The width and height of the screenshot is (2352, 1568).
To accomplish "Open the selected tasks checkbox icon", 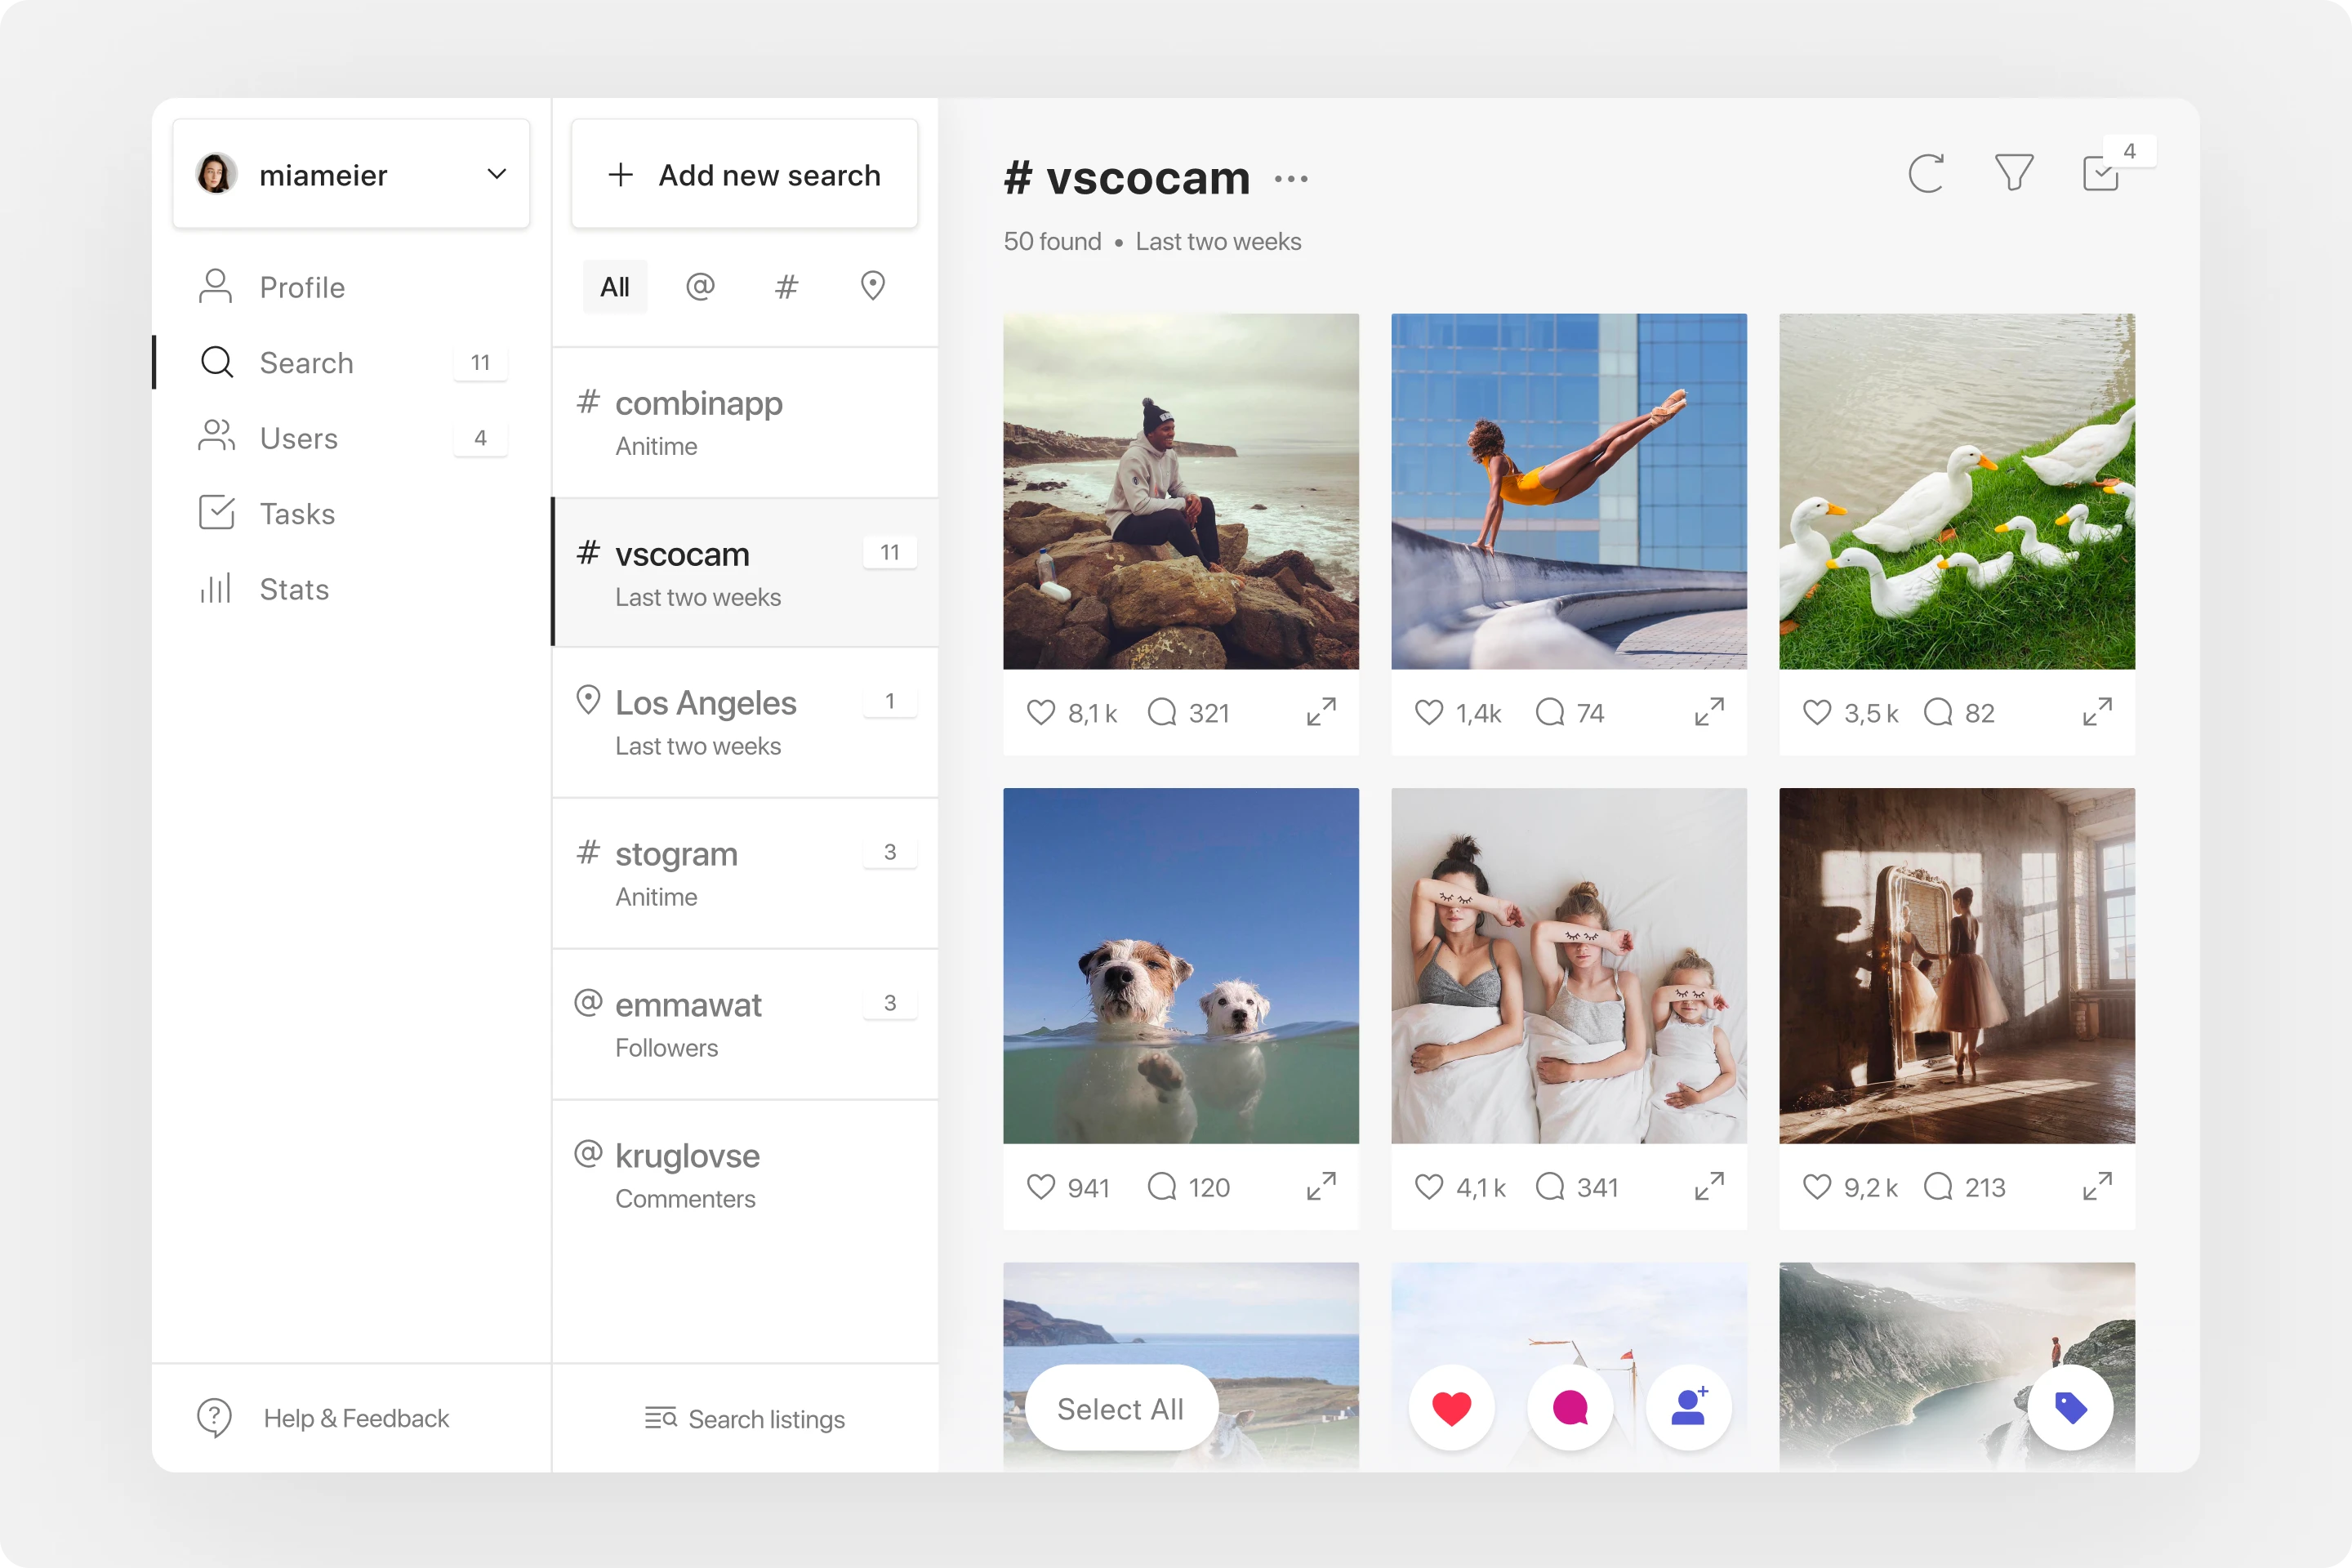I will pos(2101,172).
